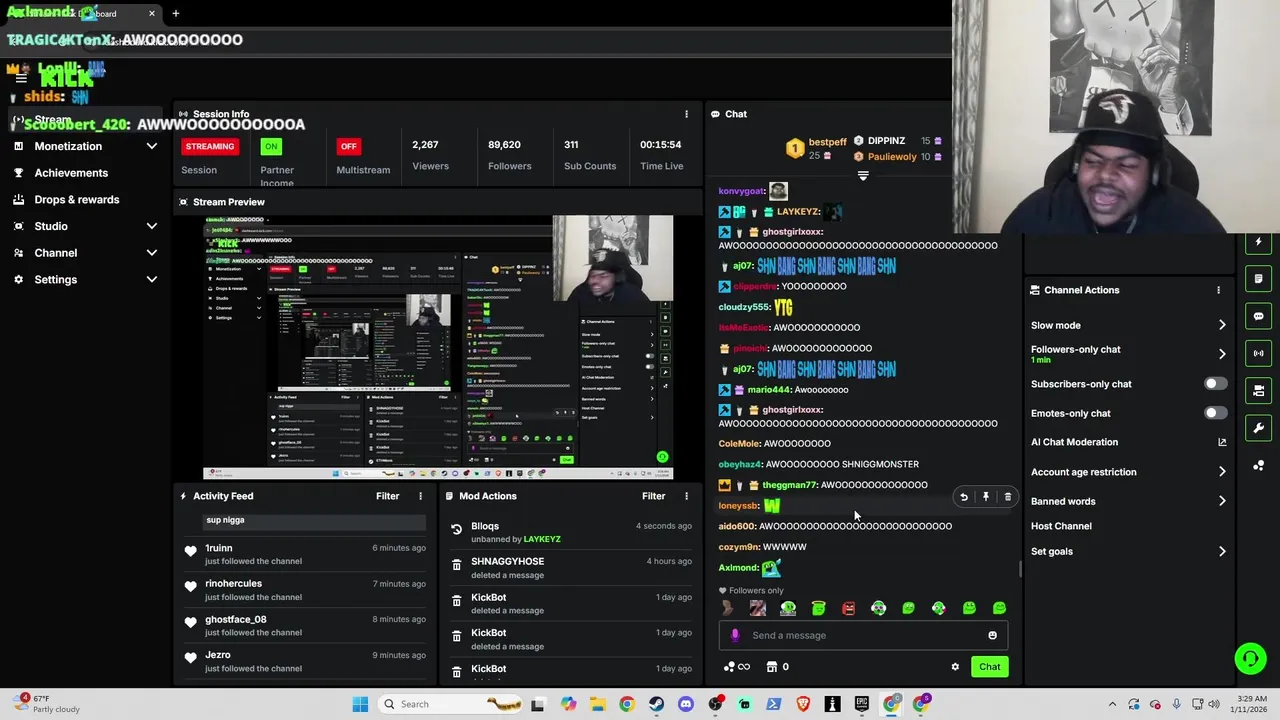Expand the Studio sidebar section
1280x720 pixels.
pos(152,226)
